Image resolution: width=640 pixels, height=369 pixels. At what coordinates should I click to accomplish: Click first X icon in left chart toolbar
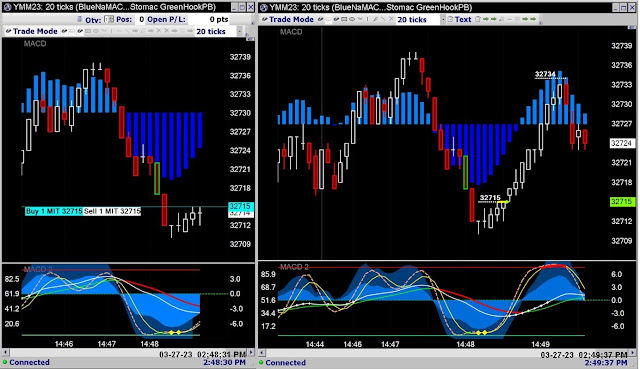coord(159,31)
